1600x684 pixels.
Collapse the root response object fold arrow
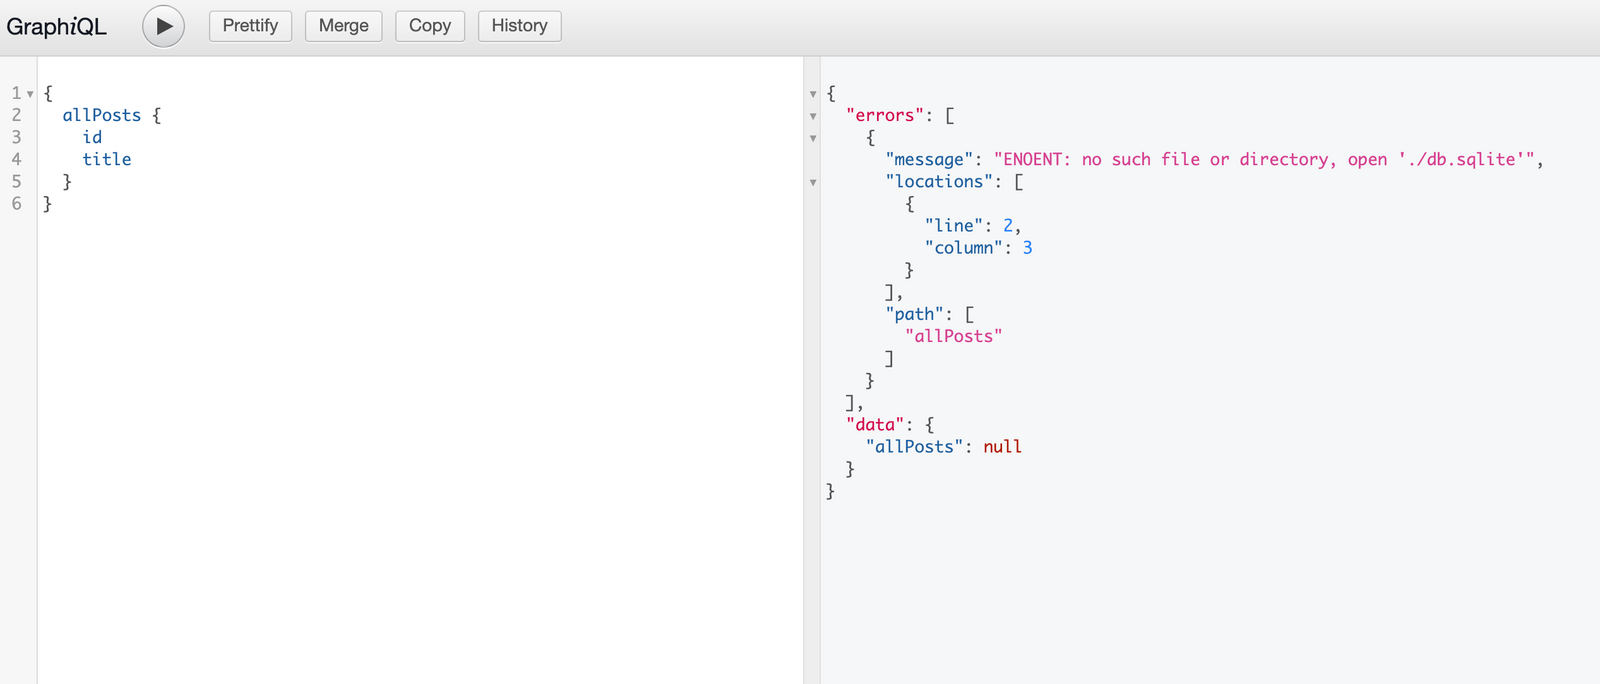[x=813, y=94]
